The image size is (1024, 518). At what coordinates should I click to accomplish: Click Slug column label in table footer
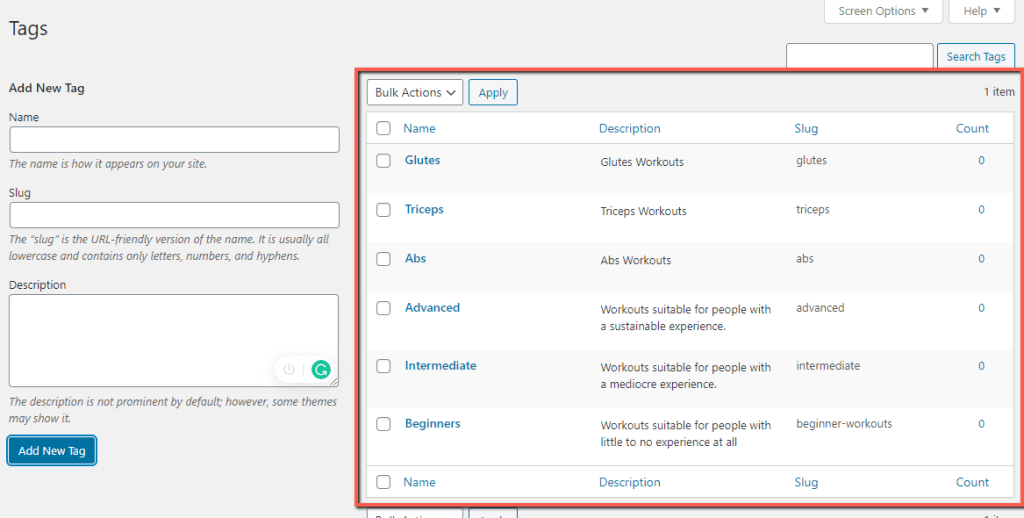click(806, 483)
